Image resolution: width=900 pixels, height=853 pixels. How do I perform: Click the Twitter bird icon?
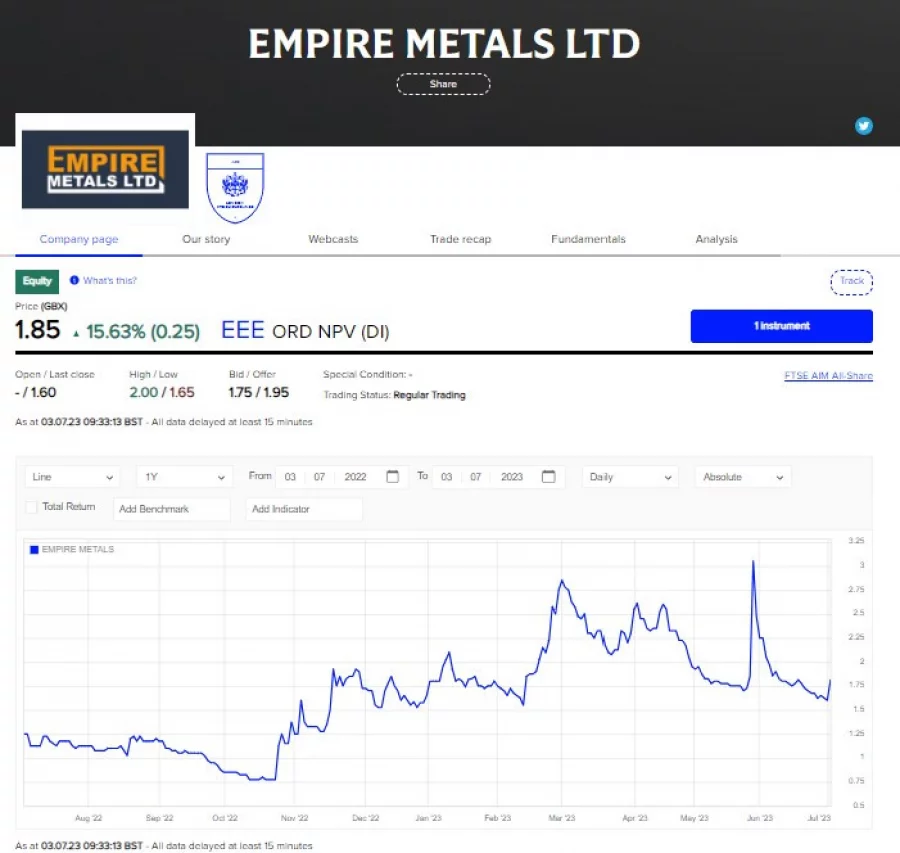(863, 126)
